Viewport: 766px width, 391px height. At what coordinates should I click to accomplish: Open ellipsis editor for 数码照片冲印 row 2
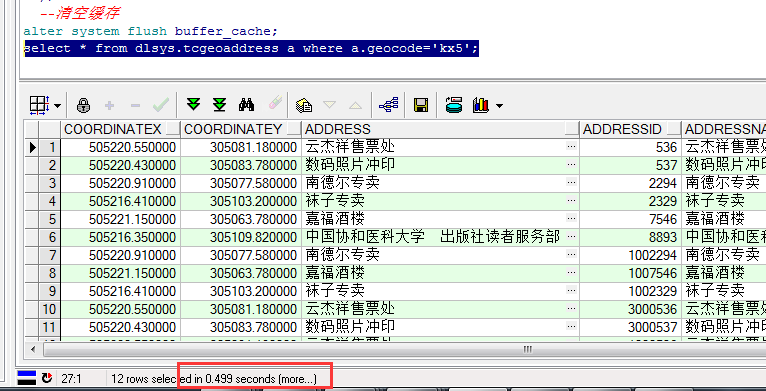coord(571,165)
